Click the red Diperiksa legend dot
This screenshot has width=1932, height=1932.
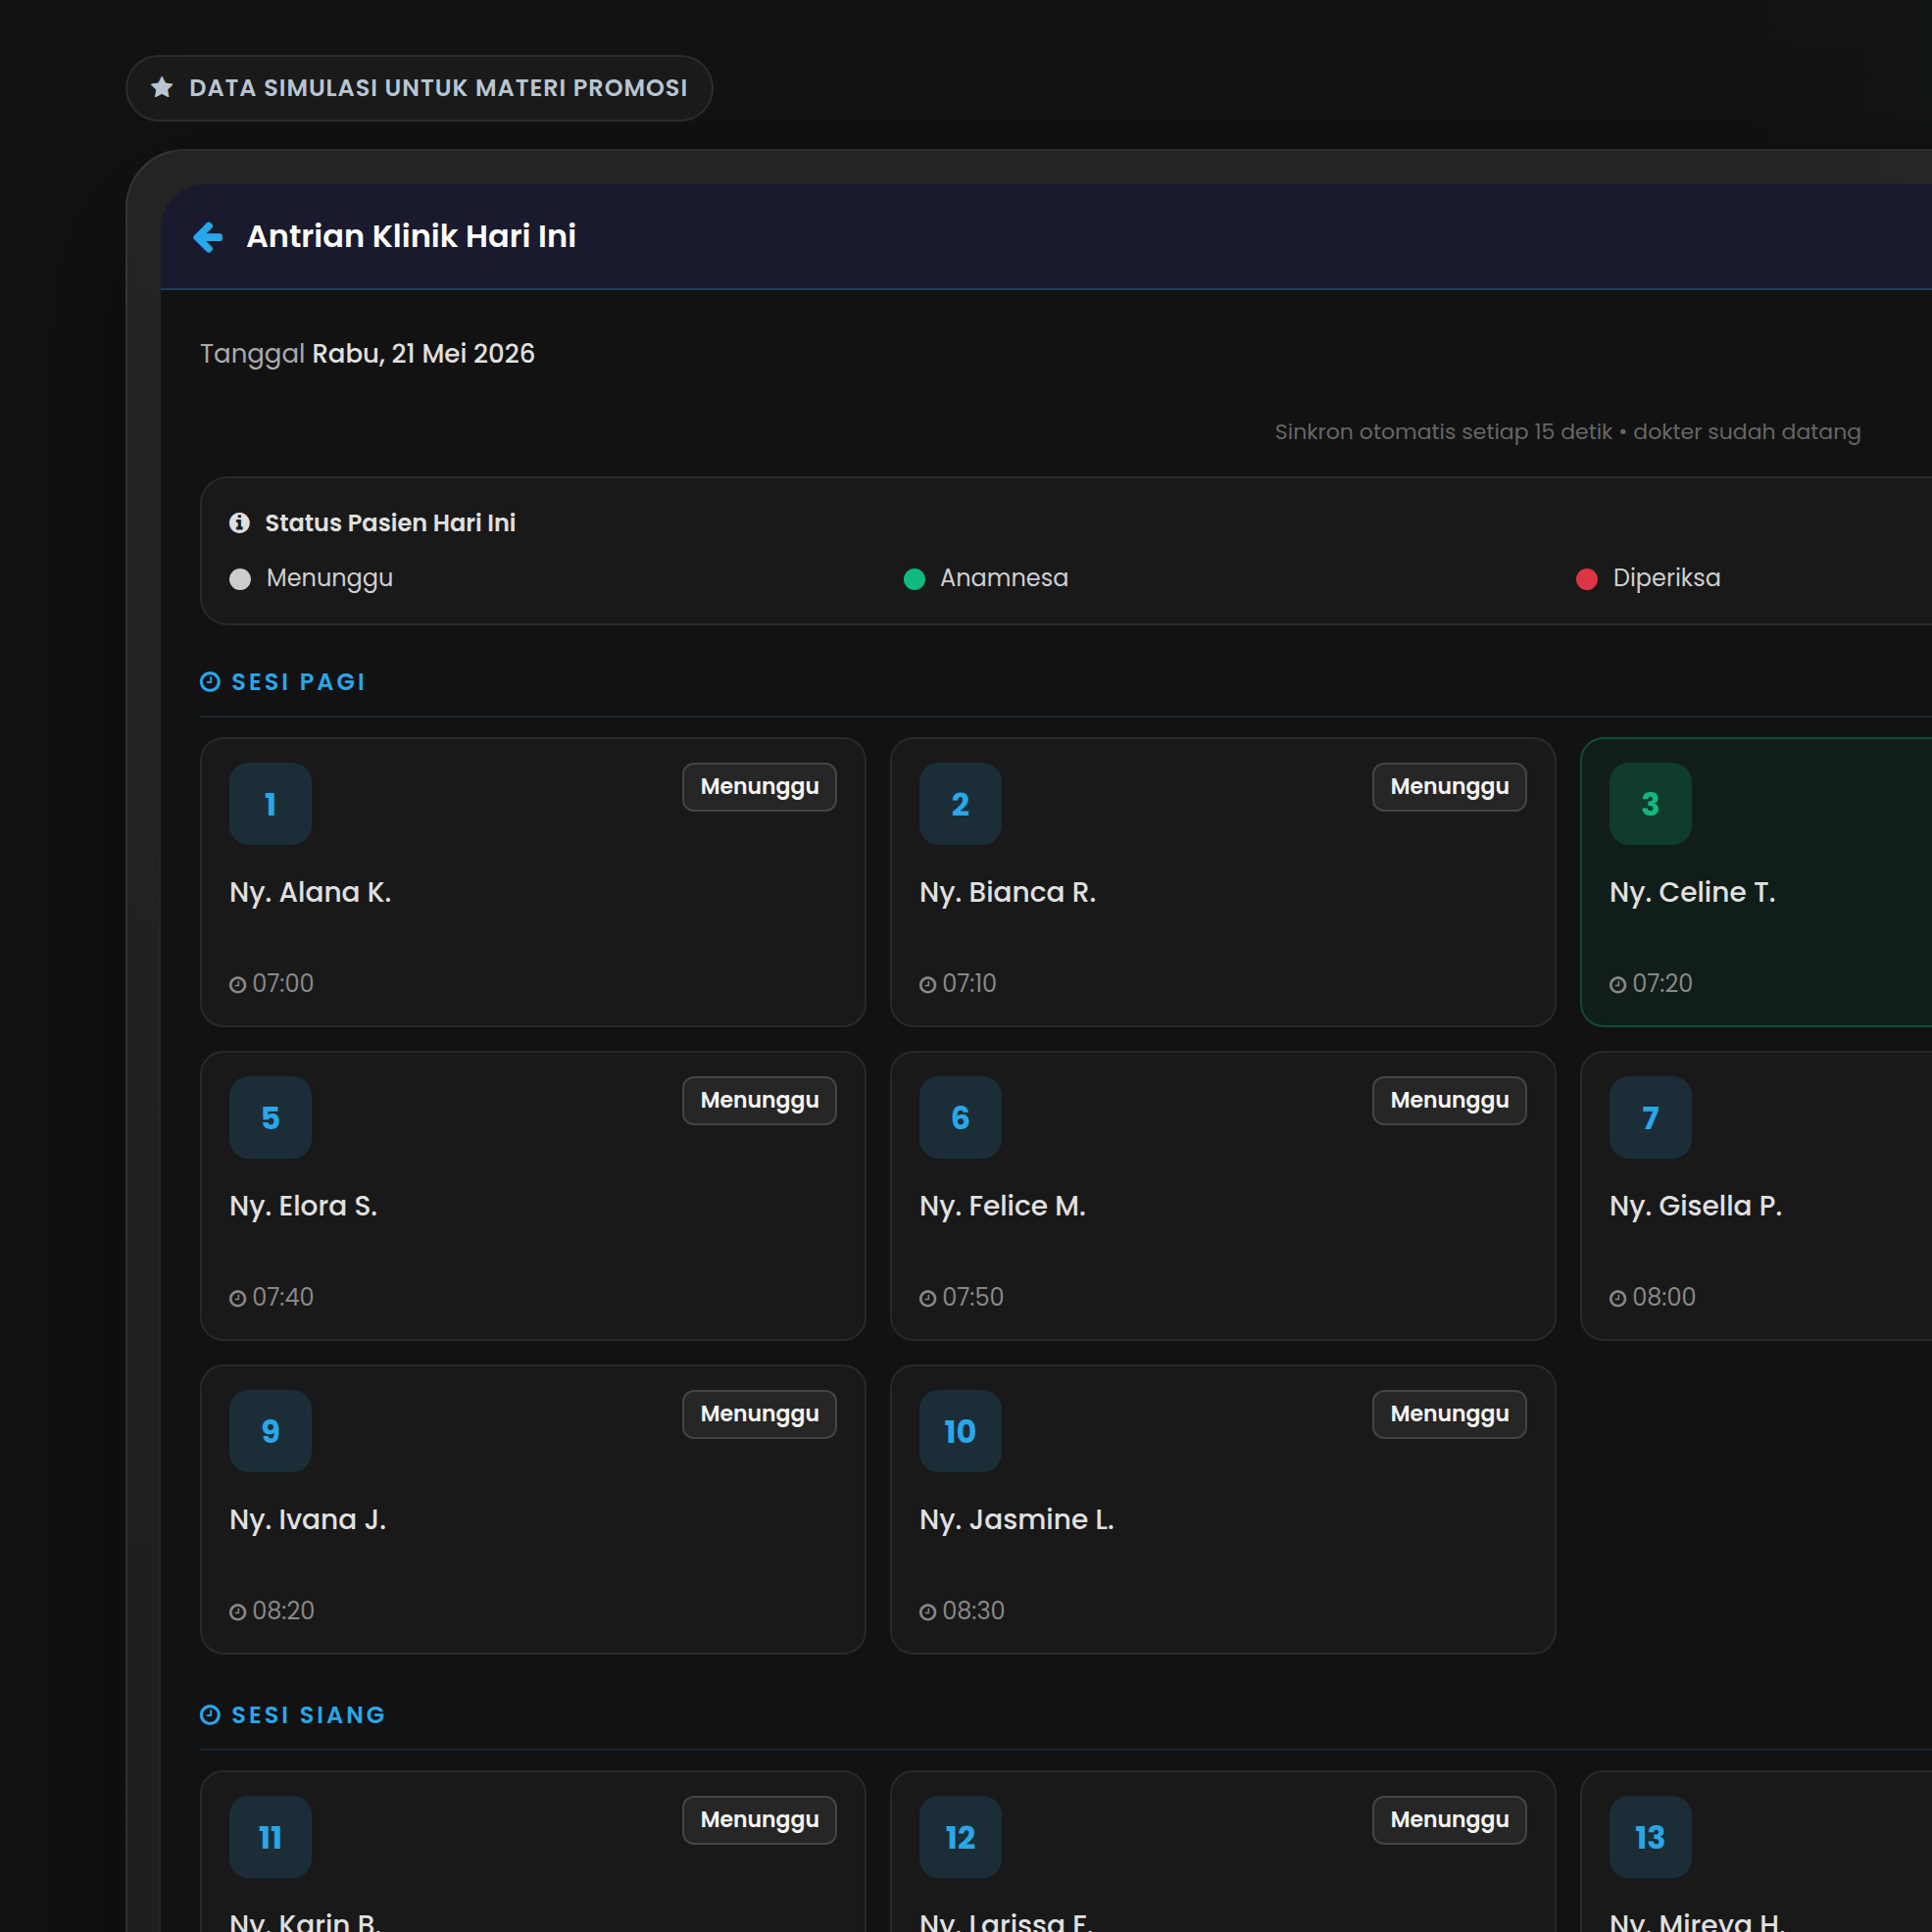pyautogui.click(x=1586, y=579)
